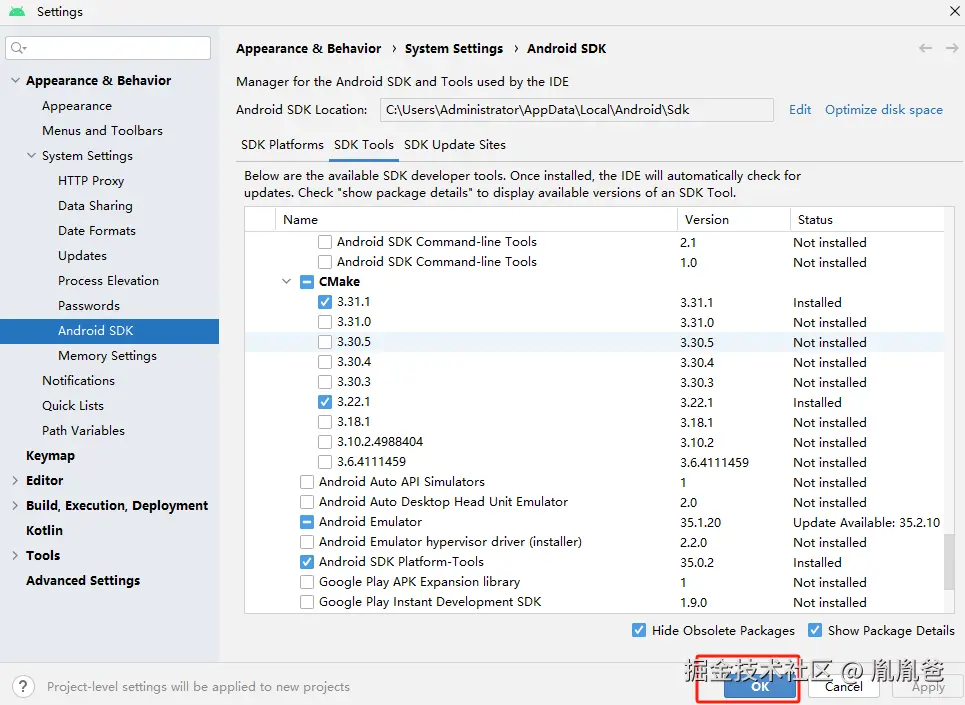Click the Cancel button
The image size is (965, 705).
(844, 687)
